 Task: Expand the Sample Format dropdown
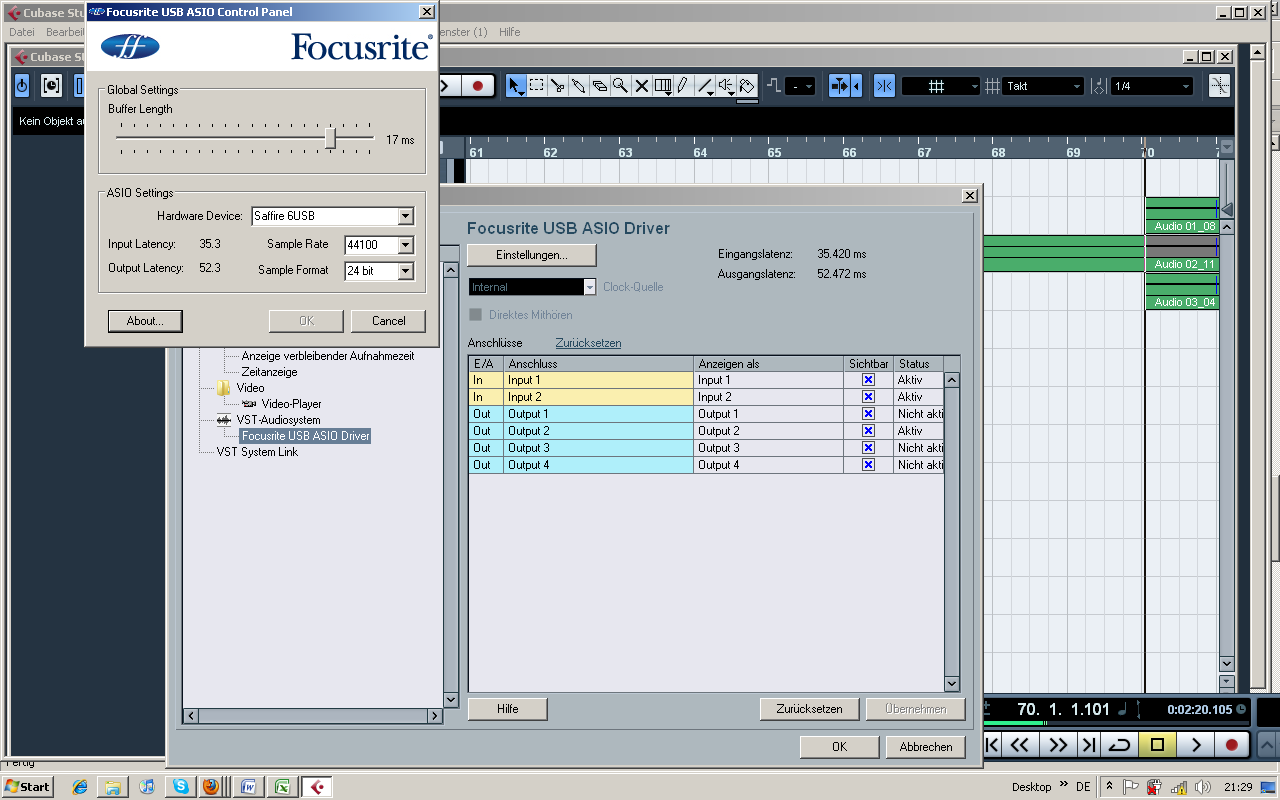[405, 271]
